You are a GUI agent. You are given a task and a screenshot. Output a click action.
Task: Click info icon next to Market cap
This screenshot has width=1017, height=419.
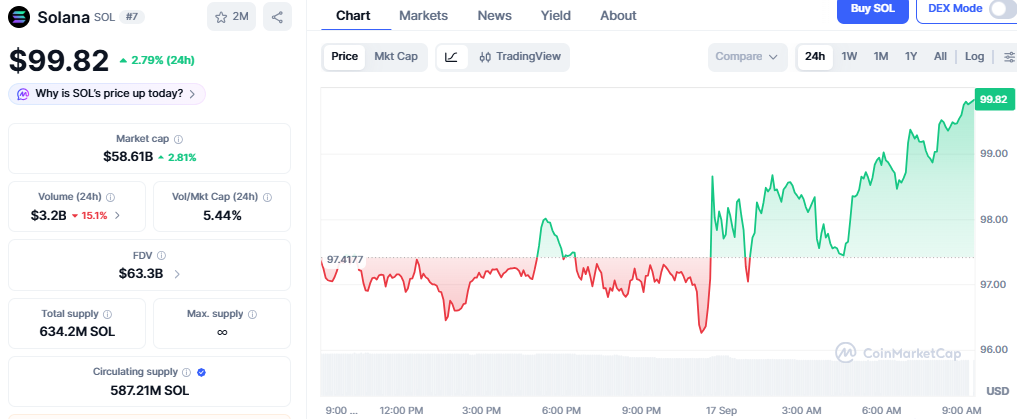tap(178, 139)
